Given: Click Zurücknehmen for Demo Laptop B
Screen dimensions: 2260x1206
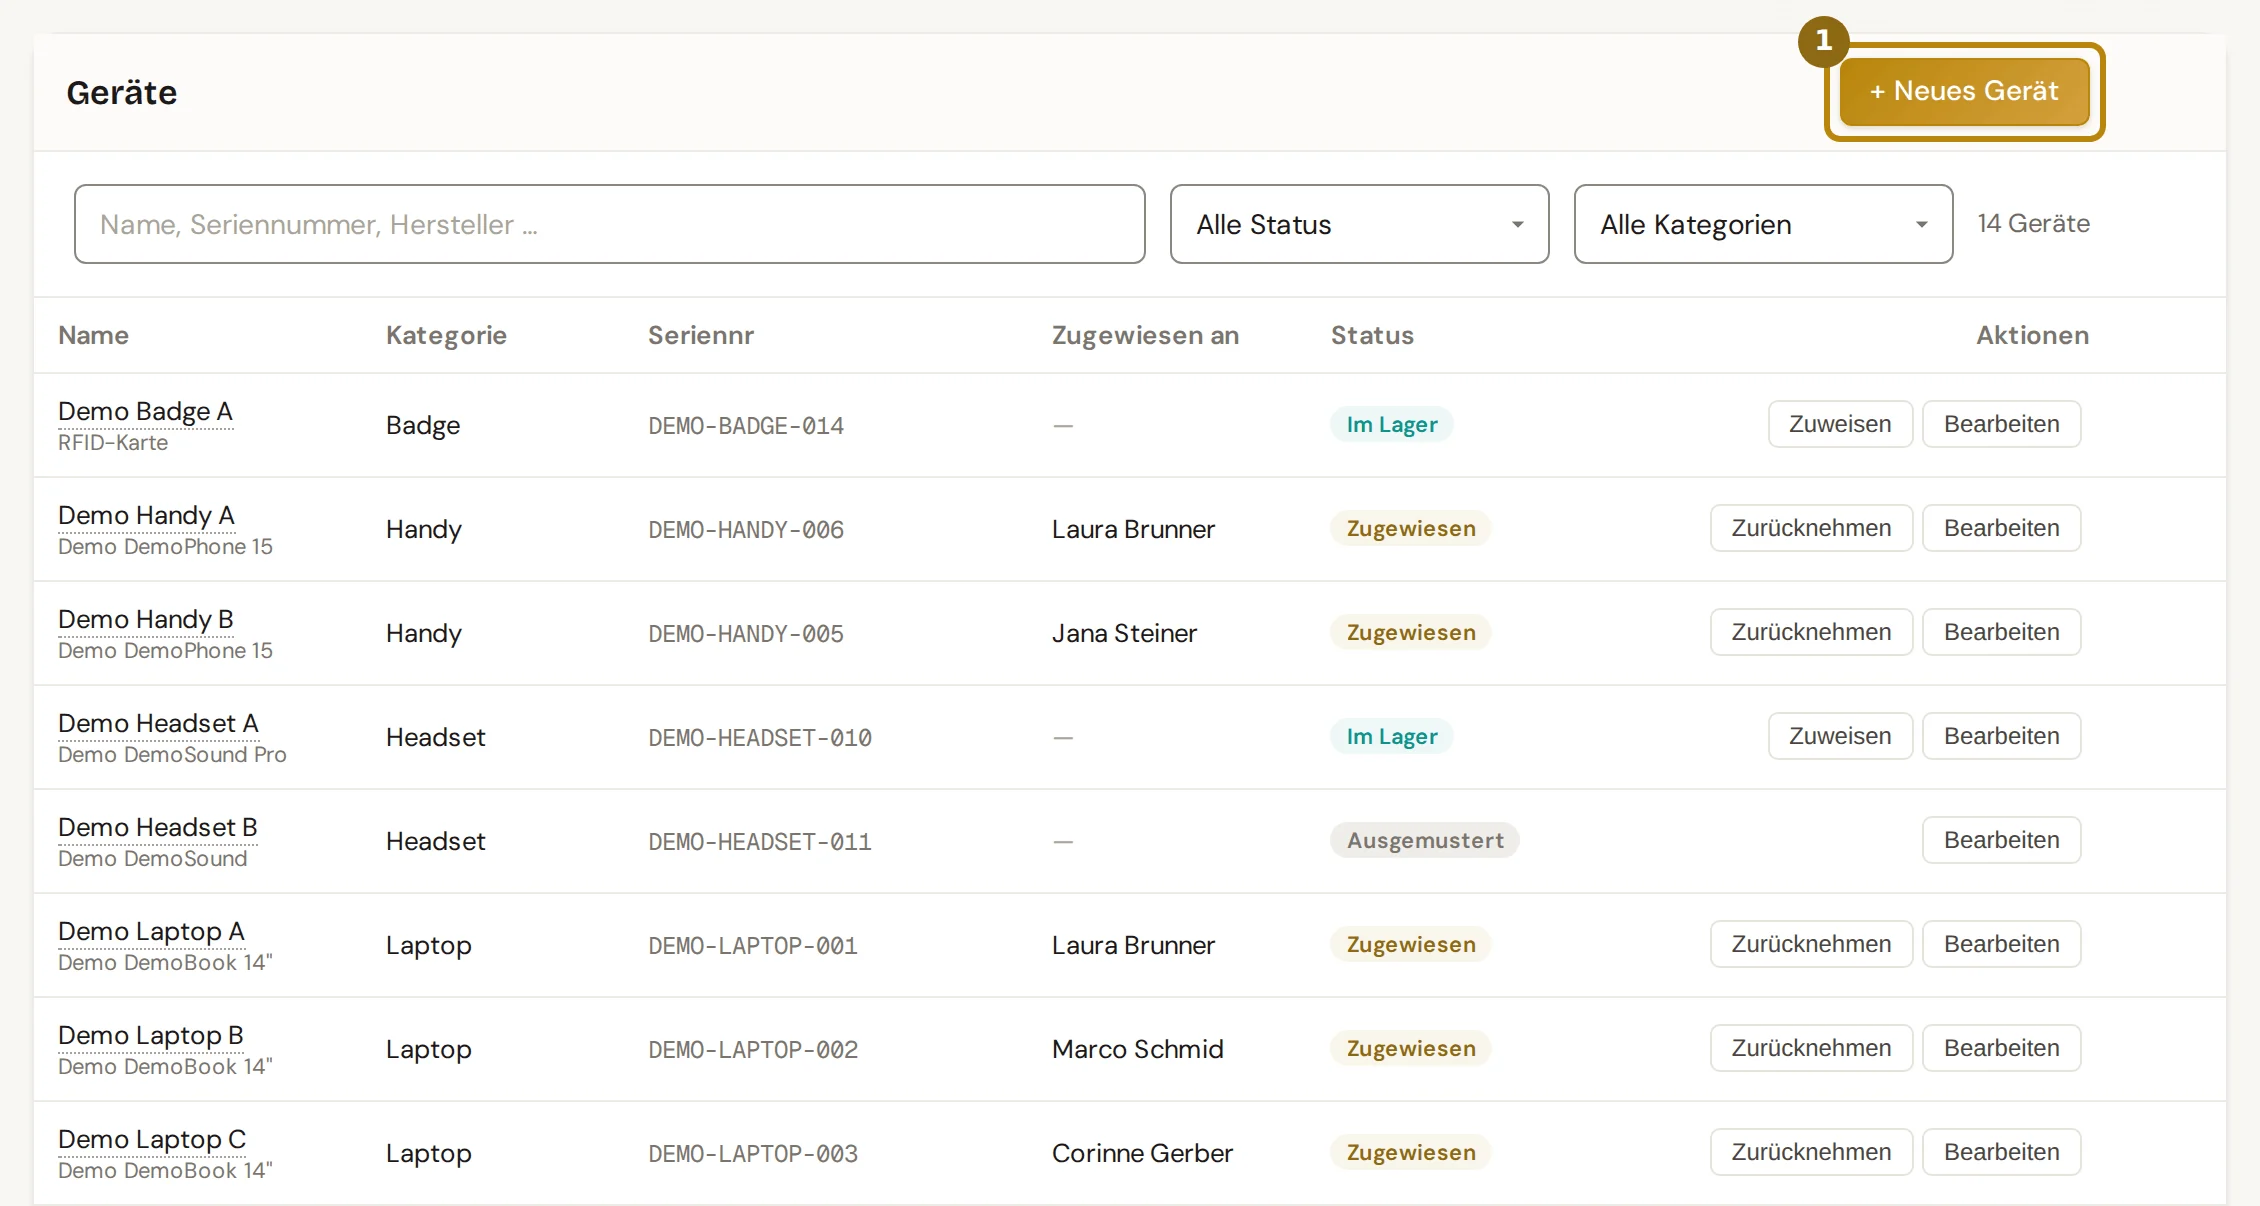Looking at the screenshot, I should coord(1811,1048).
